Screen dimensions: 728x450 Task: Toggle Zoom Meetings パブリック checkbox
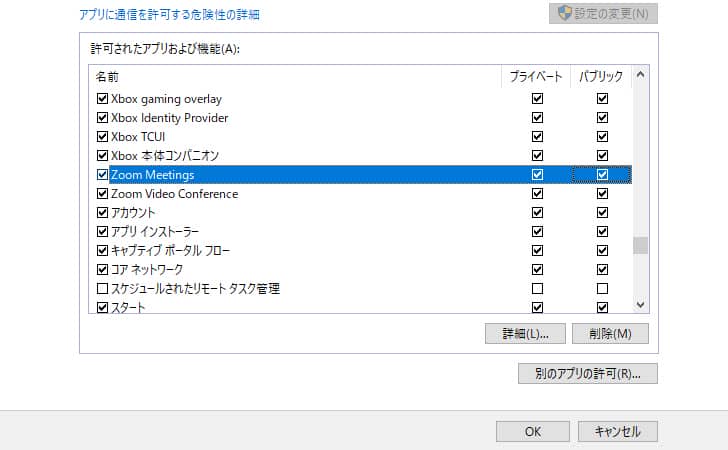click(x=602, y=175)
